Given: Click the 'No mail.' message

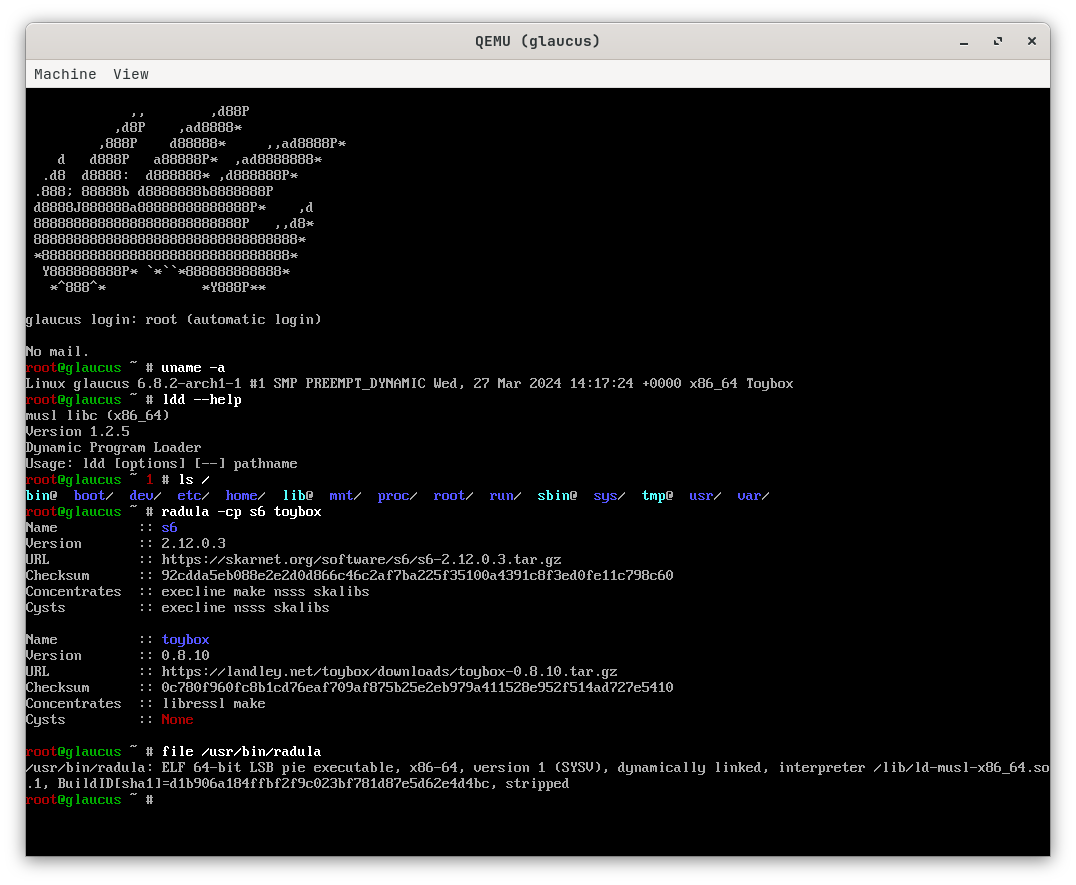Looking at the screenshot, I should click(x=58, y=352).
